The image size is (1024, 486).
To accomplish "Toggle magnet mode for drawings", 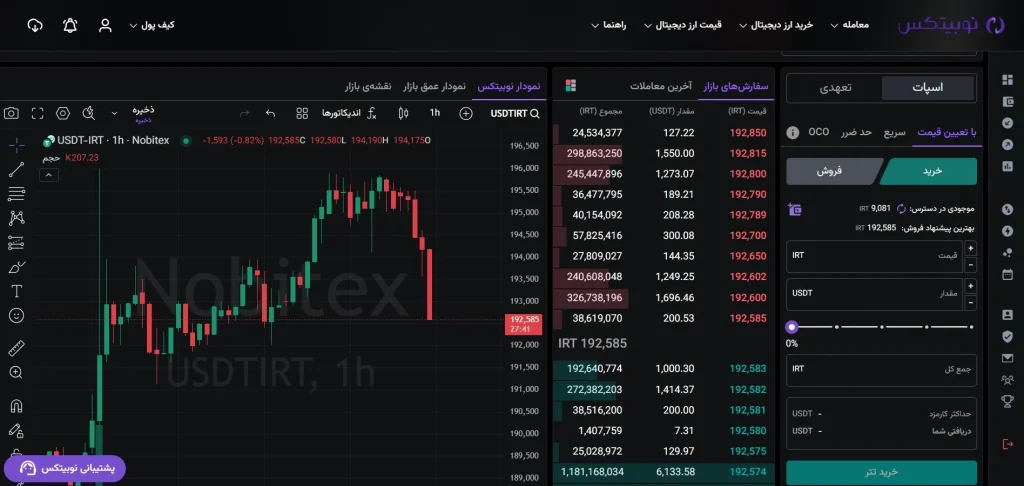I will point(16,406).
